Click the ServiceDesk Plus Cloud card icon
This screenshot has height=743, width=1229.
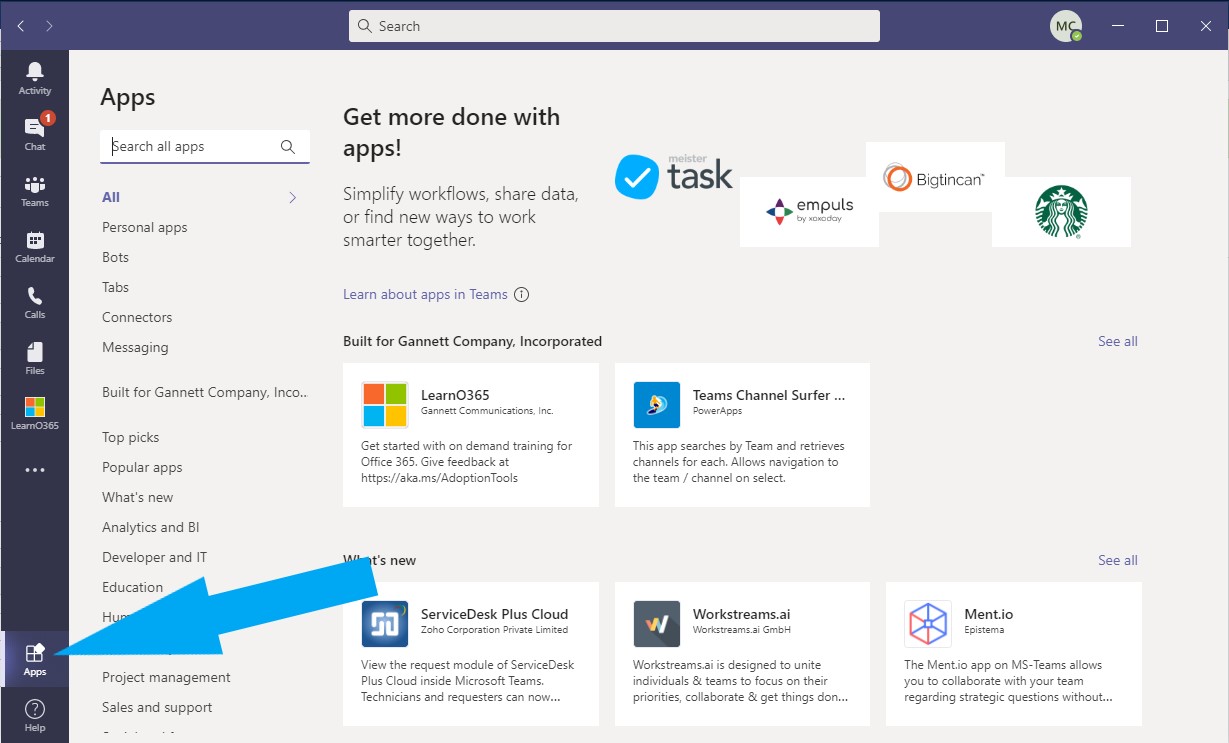coord(385,624)
